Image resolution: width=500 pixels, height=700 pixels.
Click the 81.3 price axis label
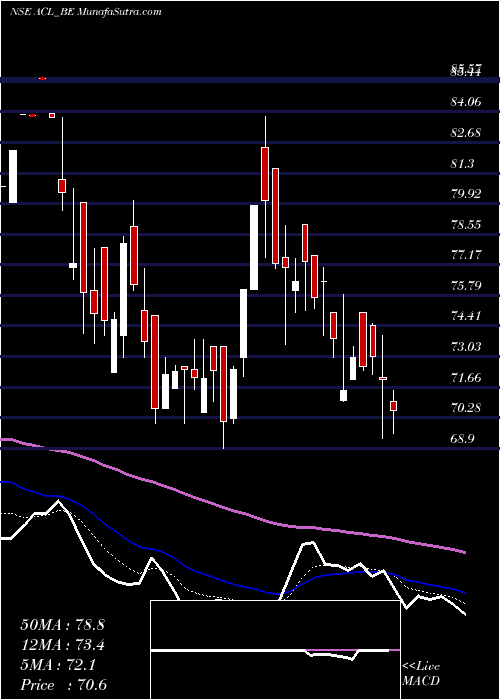[x=463, y=163]
